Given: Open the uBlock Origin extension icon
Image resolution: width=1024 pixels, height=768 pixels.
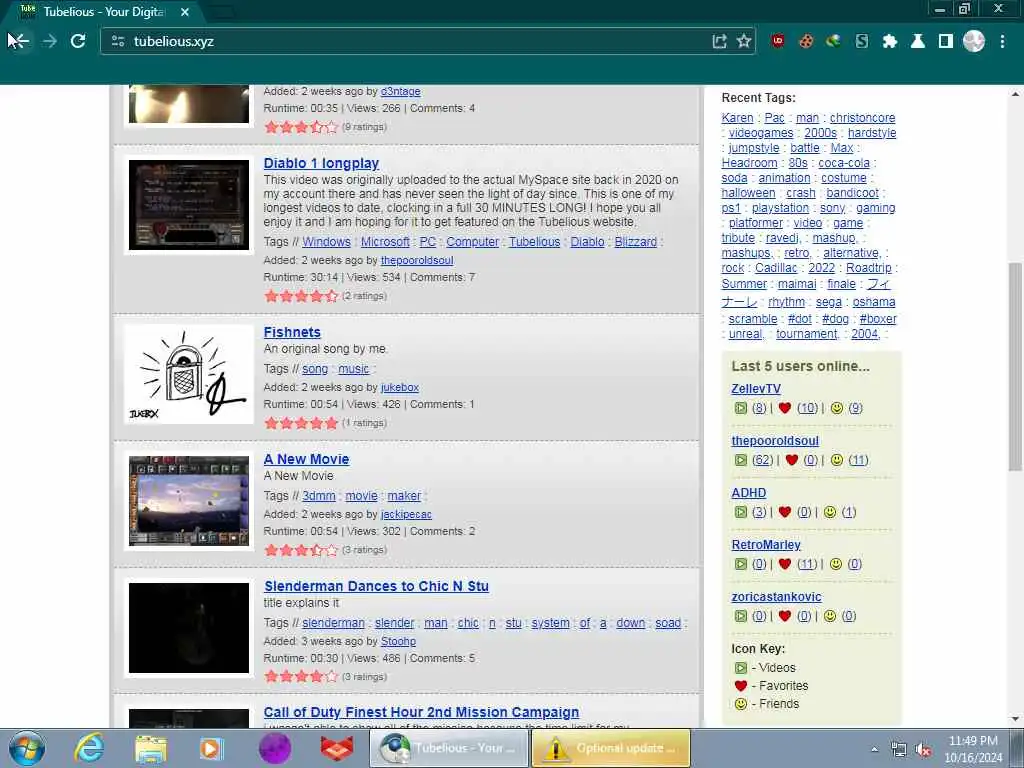Looking at the screenshot, I should point(778,41).
